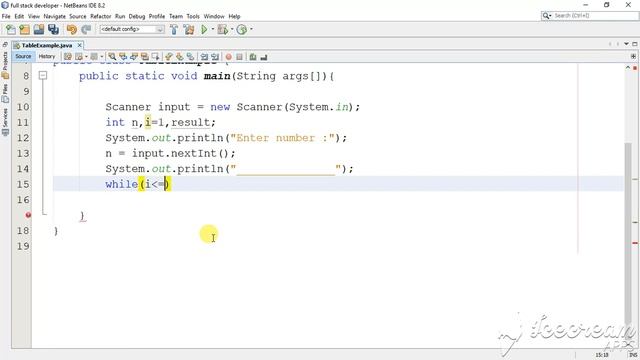The width and height of the screenshot is (640, 360).
Task: Jump to the next search occurrence
Action: tap(133, 57)
